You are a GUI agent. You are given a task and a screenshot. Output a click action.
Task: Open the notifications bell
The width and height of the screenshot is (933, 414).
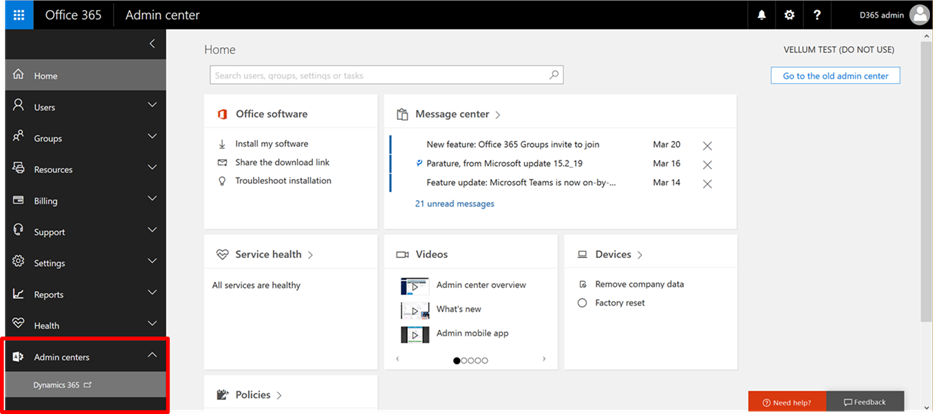point(762,15)
